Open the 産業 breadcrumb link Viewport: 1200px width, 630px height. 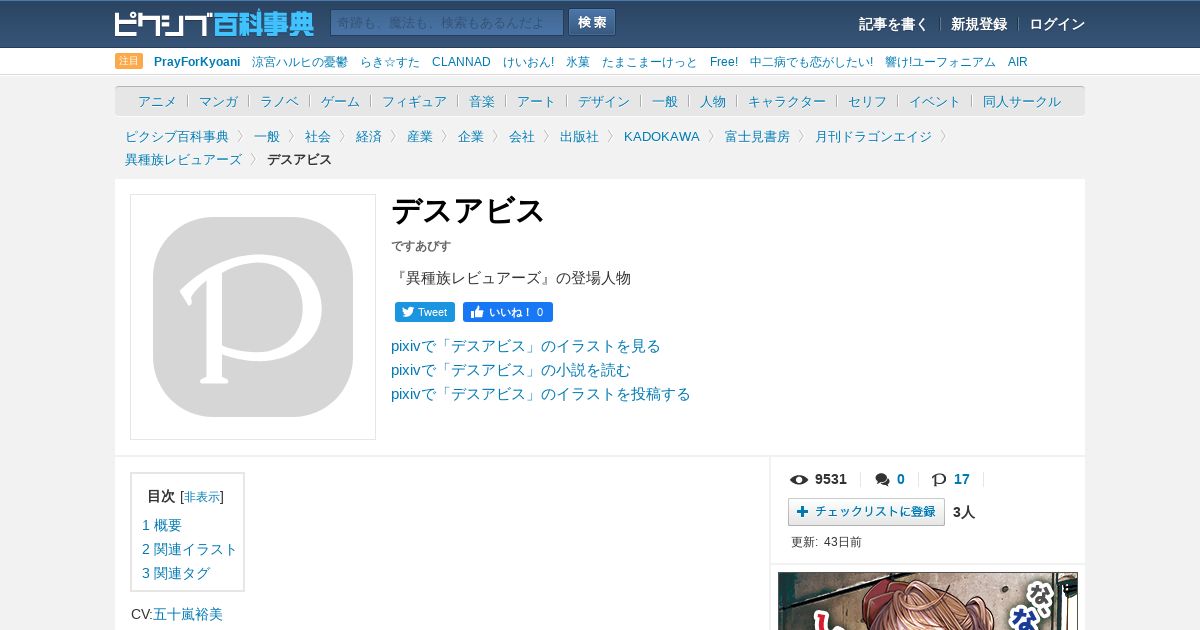(x=420, y=136)
